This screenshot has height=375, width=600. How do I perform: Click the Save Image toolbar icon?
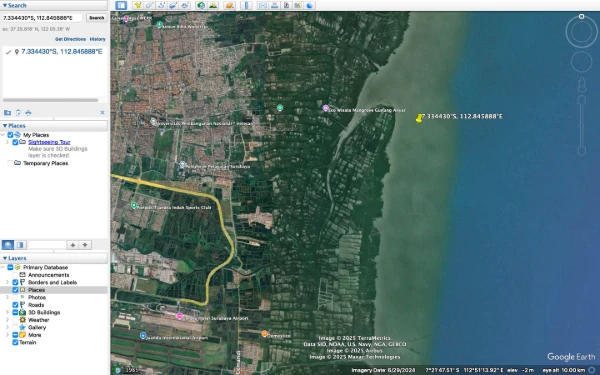point(286,5)
